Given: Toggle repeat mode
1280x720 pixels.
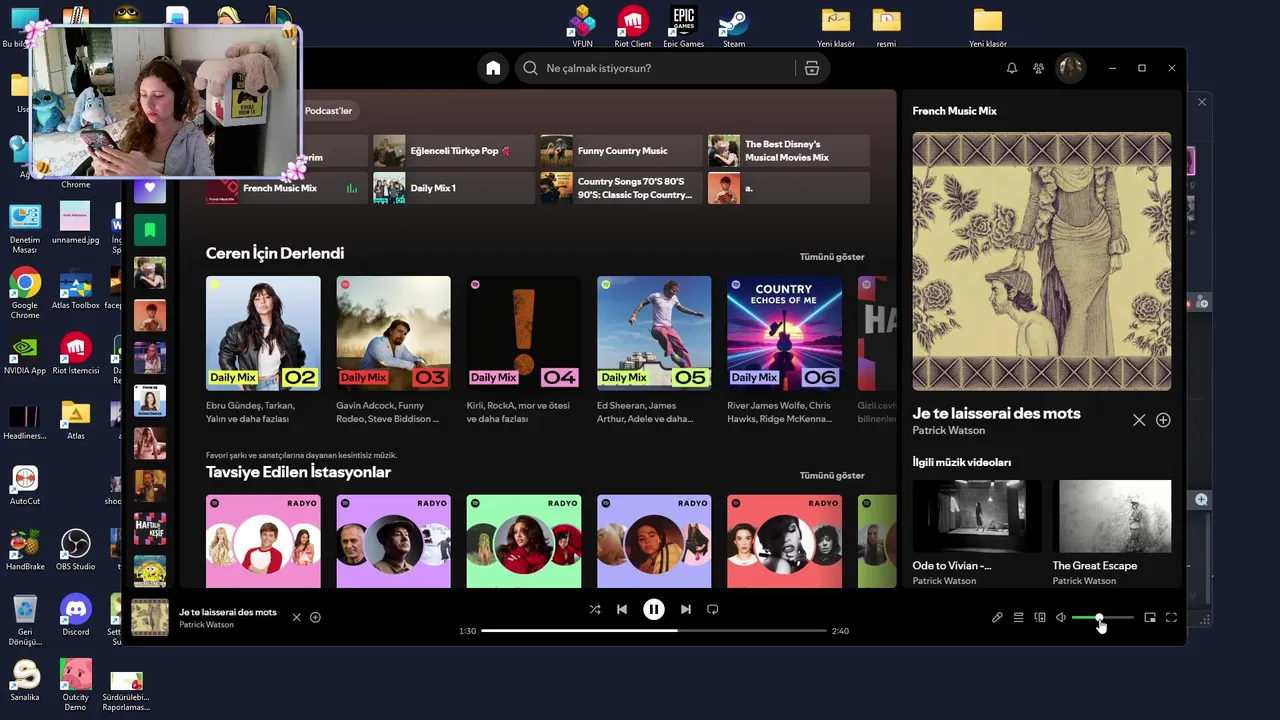Looking at the screenshot, I should click(713, 609).
